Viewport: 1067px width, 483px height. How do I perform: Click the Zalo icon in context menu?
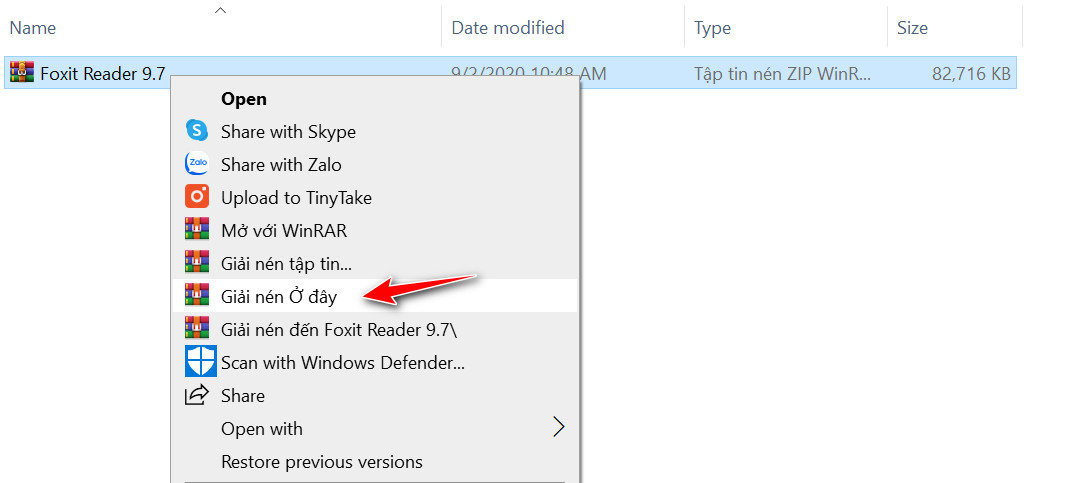coord(197,164)
